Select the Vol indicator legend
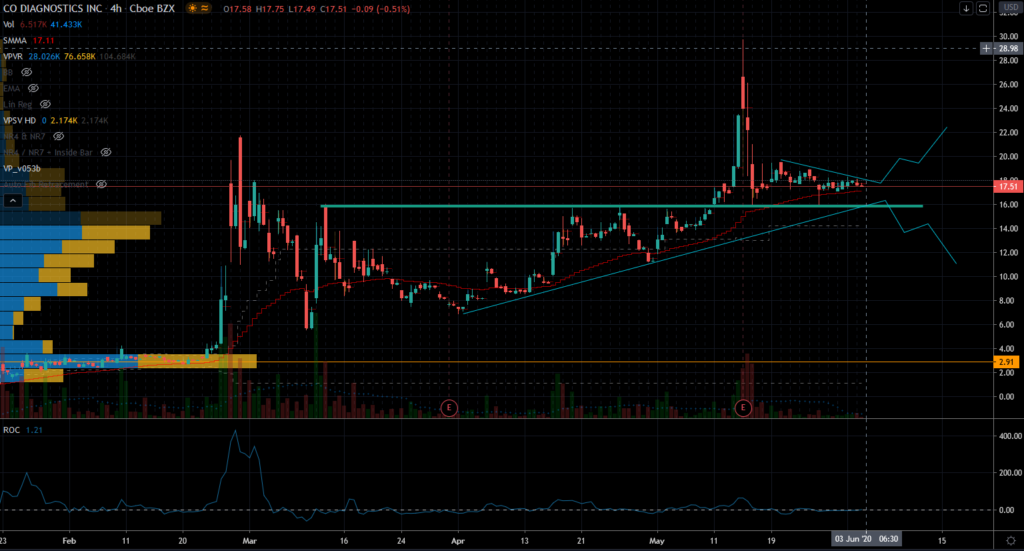 point(8,24)
